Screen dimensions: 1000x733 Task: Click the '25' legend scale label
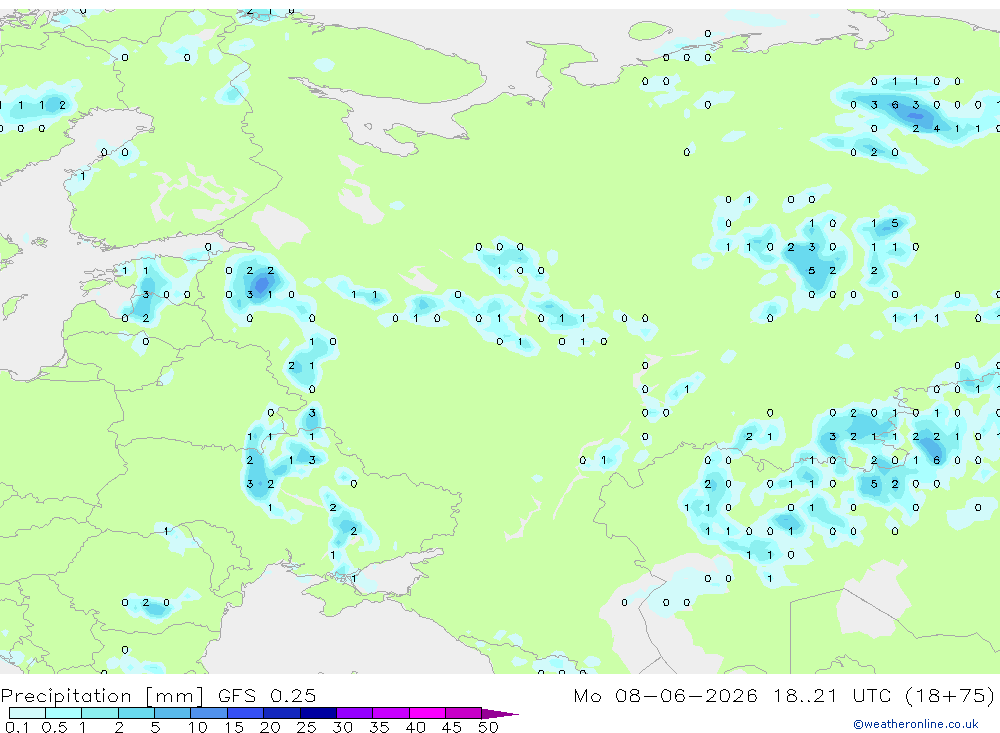pyautogui.click(x=306, y=727)
